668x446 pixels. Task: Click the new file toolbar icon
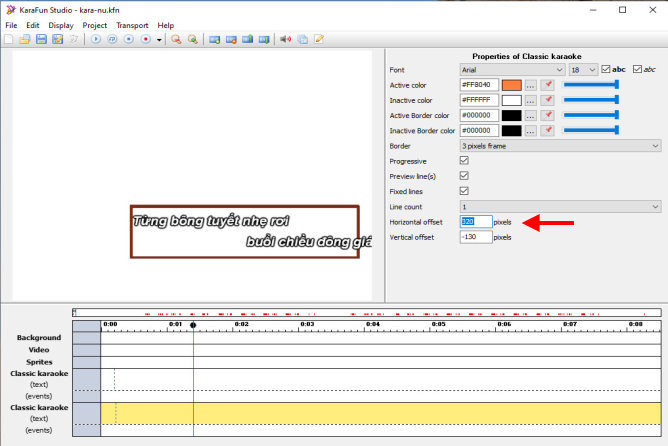tap(9, 39)
